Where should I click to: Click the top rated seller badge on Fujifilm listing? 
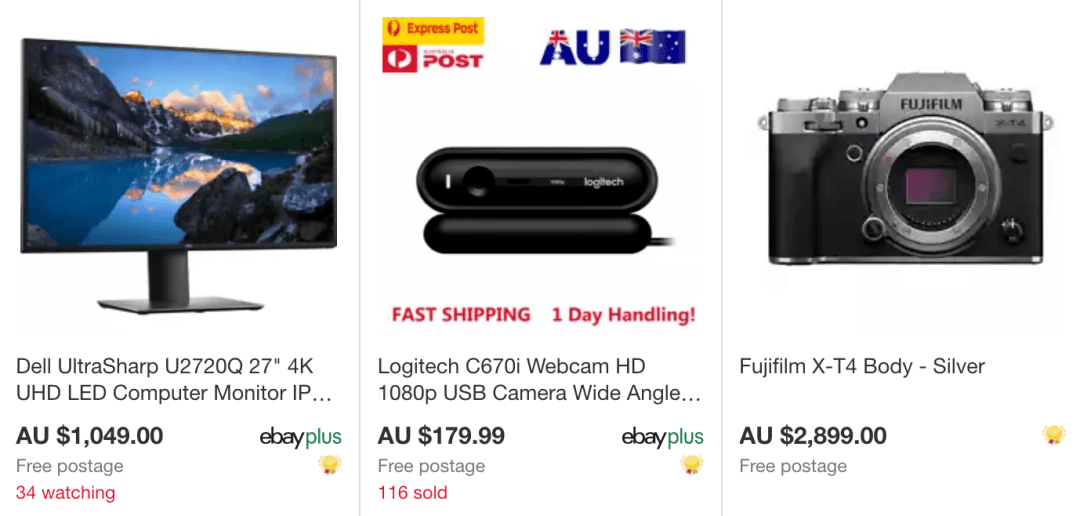click(x=1053, y=435)
